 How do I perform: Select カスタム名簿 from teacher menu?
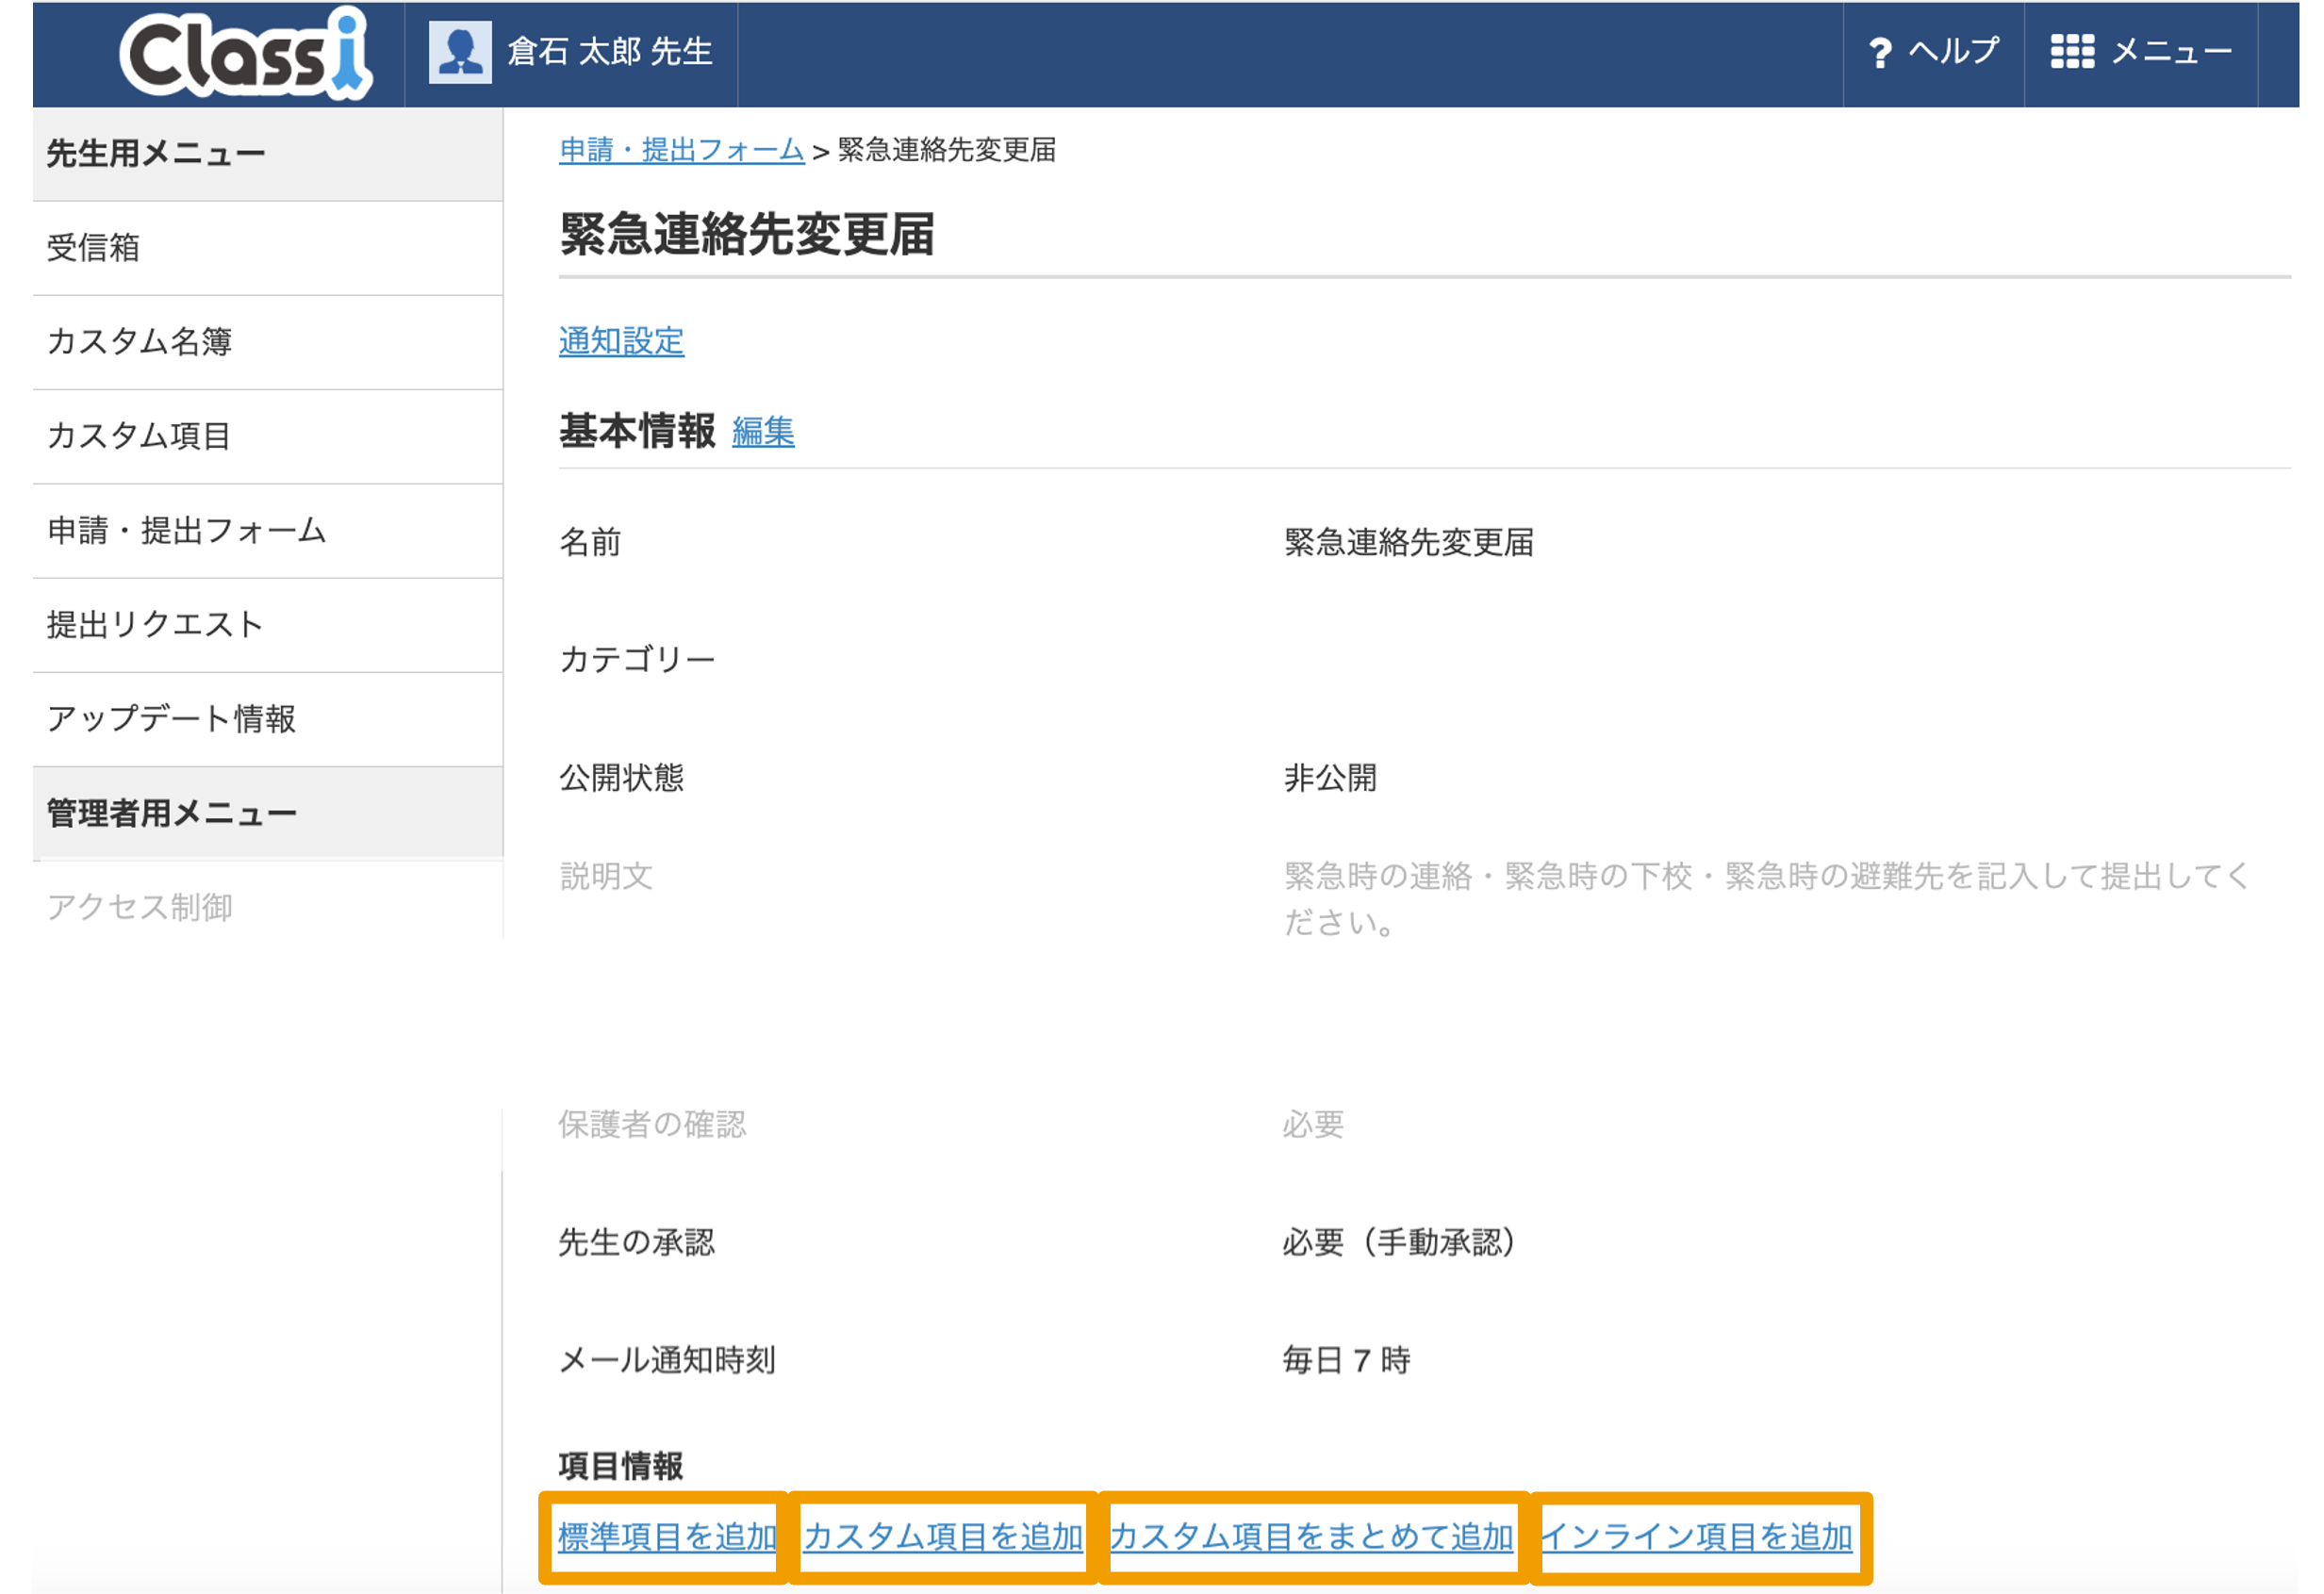click(139, 341)
